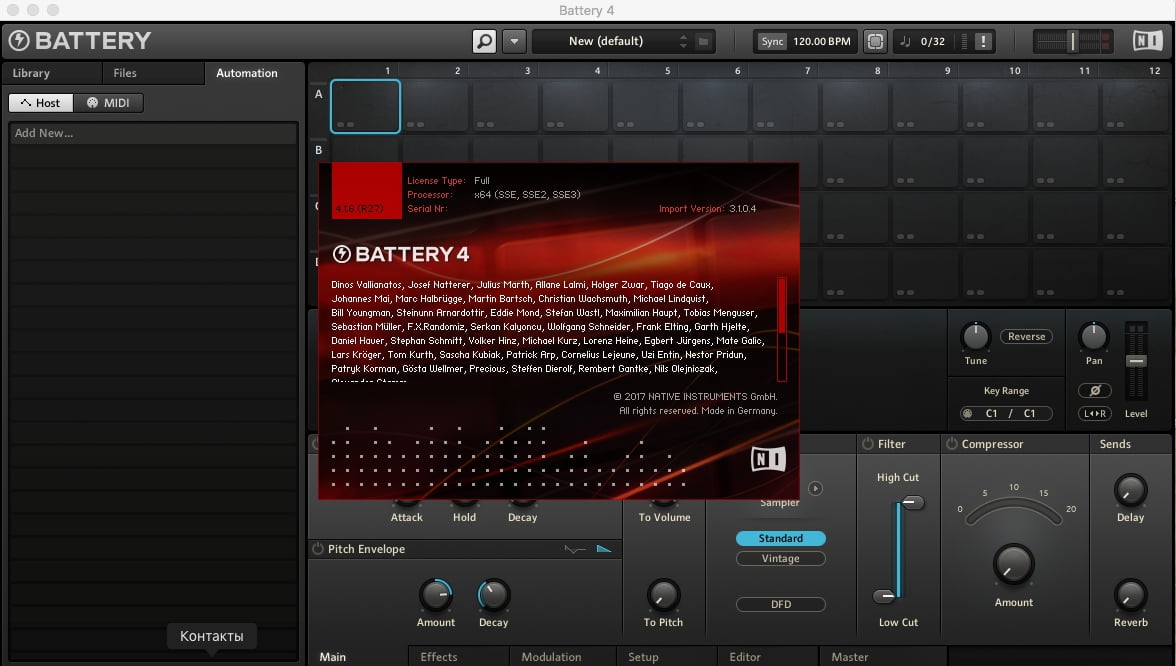Toggle the Compressor power button
This screenshot has height=666, width=1176.
(x=952, y=444)
